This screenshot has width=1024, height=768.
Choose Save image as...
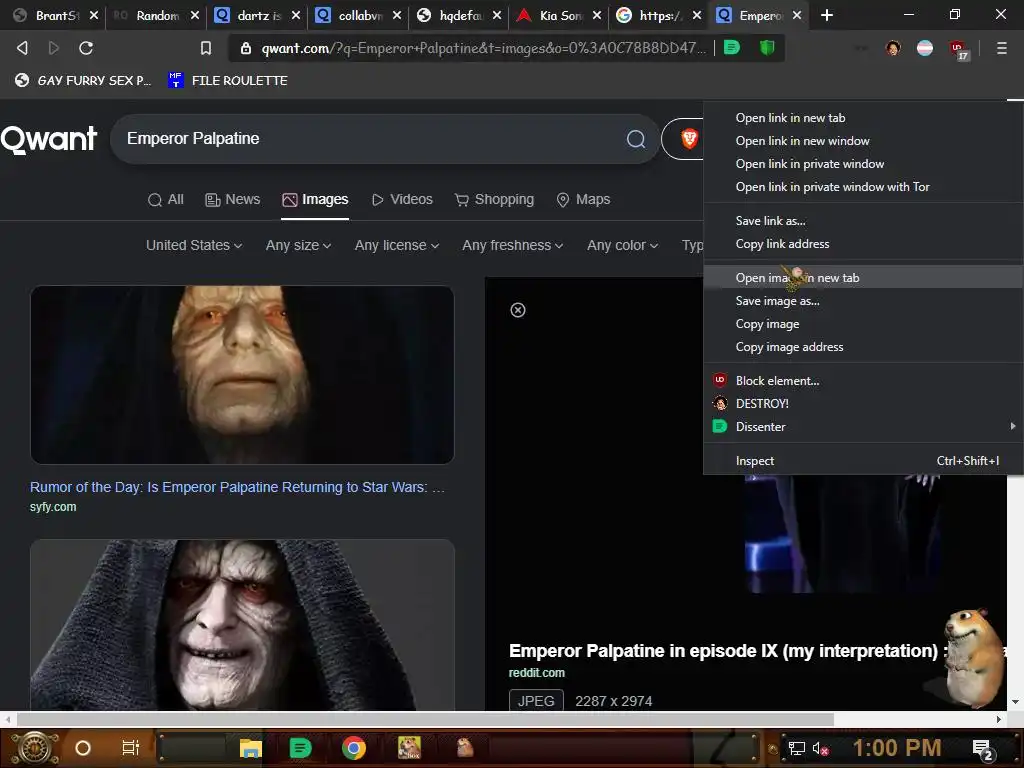[x=863, y=301]
